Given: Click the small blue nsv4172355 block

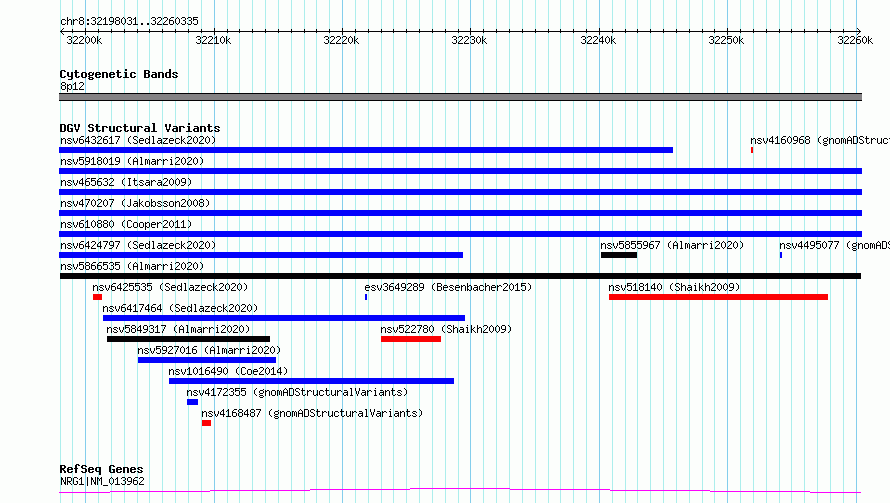Looking at the screenshot, I should pyautogui.click(x=192, y=403).
